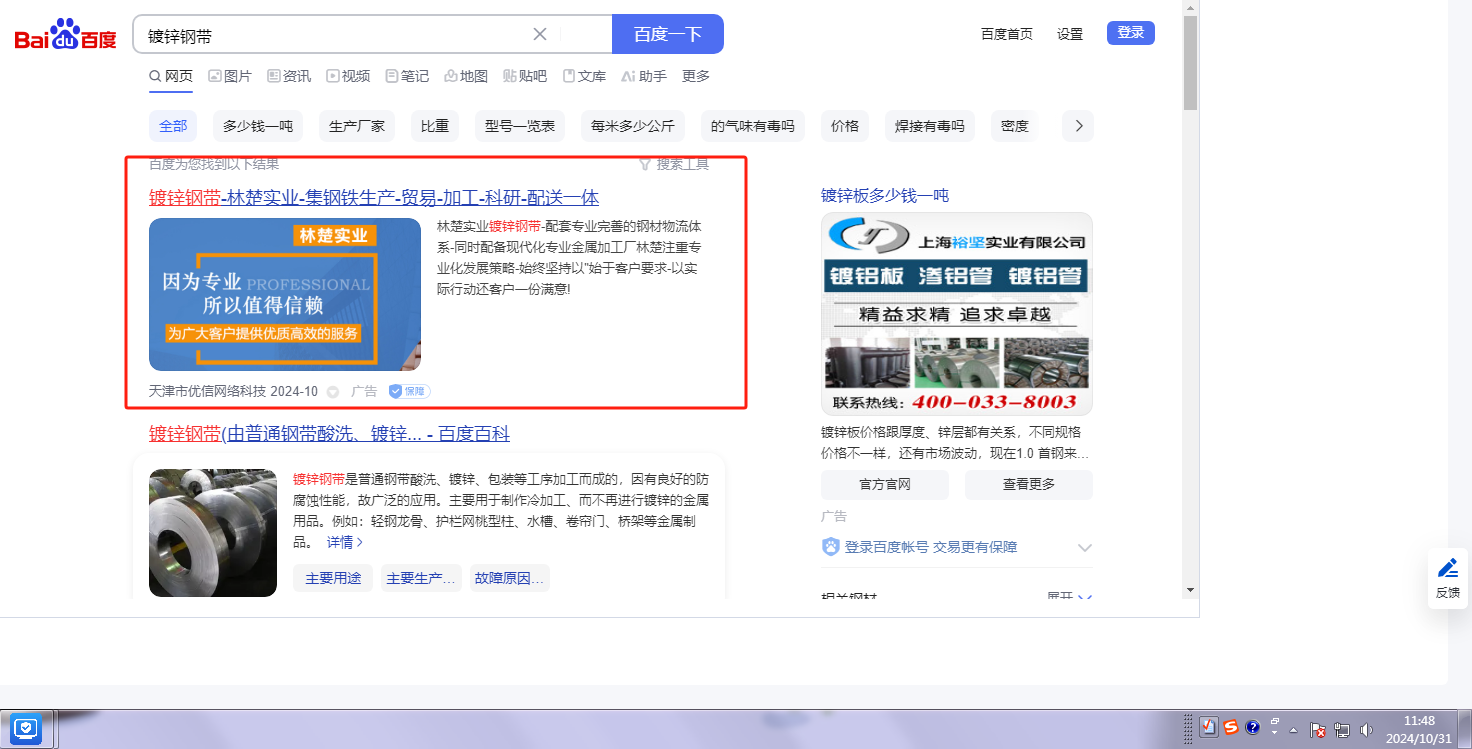Switch to the 地图 search tab
This screenshot has width=1472, height=749.
(466, 76)
